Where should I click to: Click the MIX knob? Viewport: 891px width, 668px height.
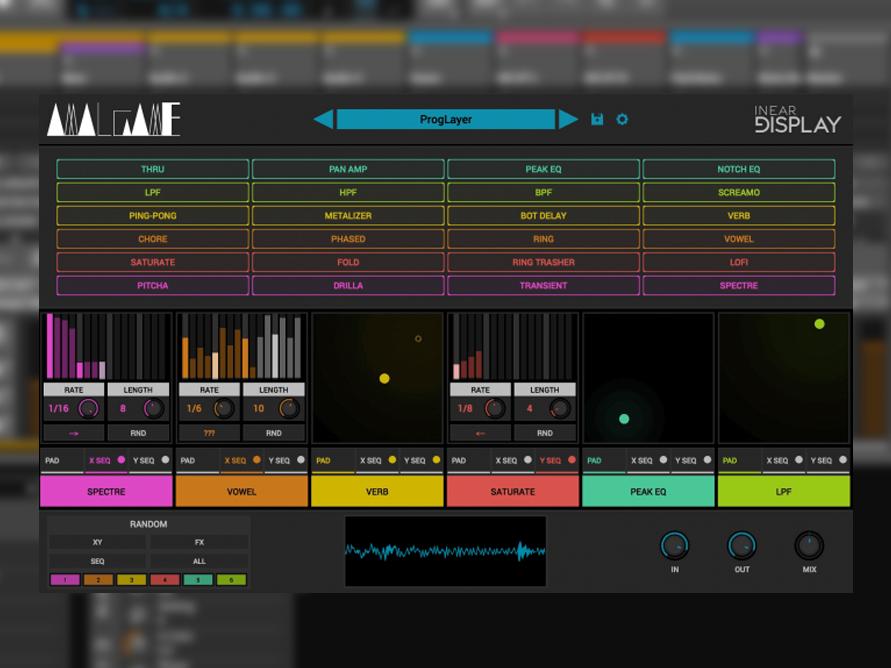[x=808, y=545]
